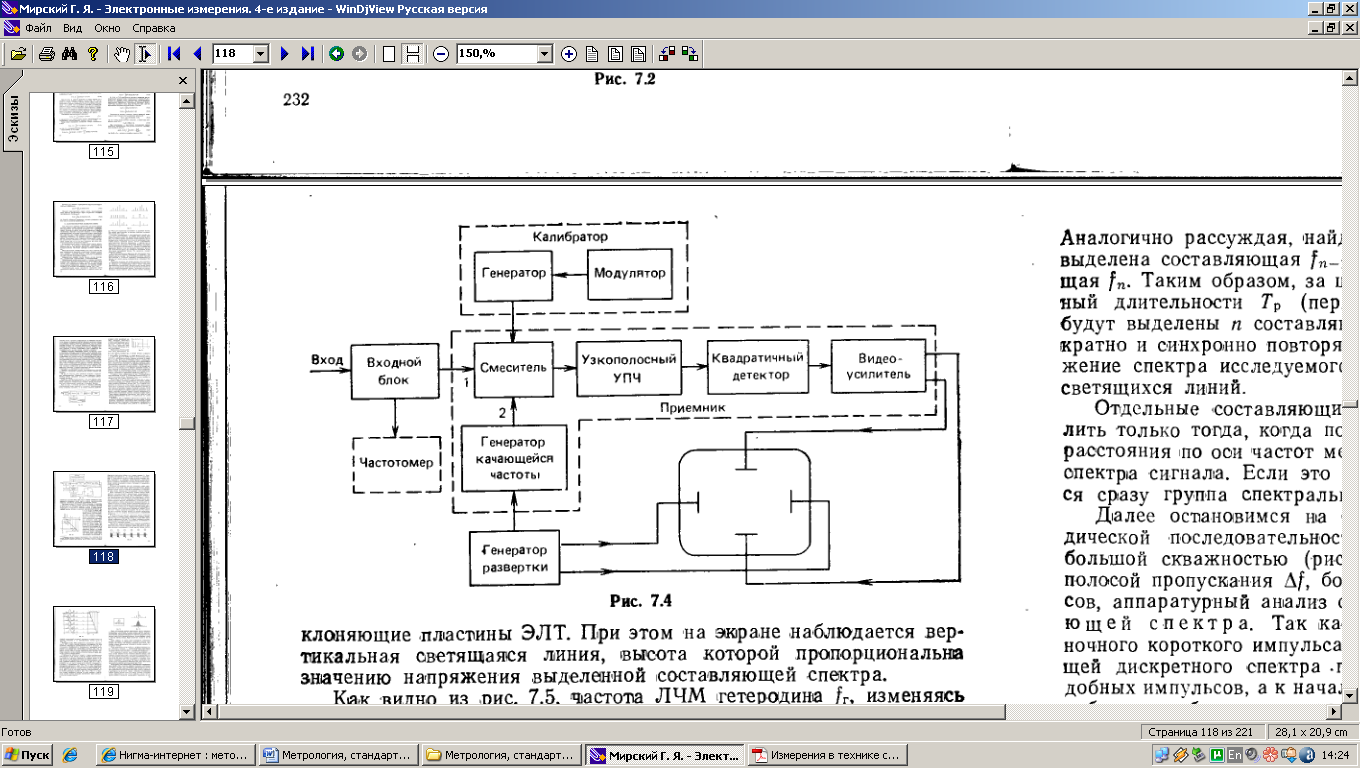Click the document vertical scrollbar thumb
The width and height of the screenshot is (1360, 768).
(x=1351, y=404)
